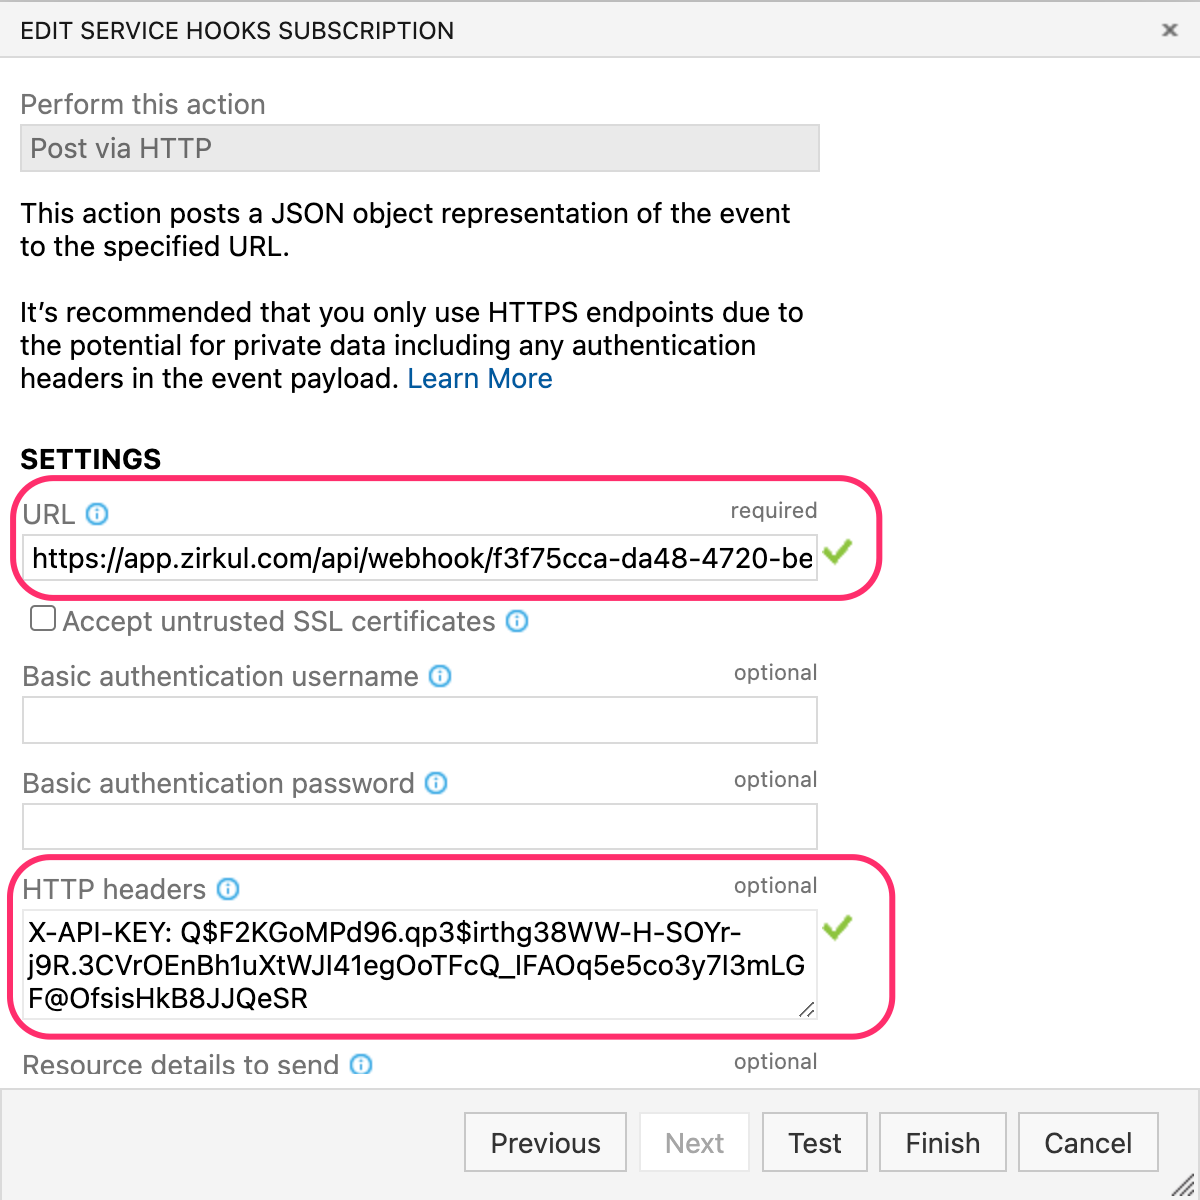Click info icon next to HTTP headers
Image resolution: width=1200 pixels, height=1200 pixels.
coord(228,889)
